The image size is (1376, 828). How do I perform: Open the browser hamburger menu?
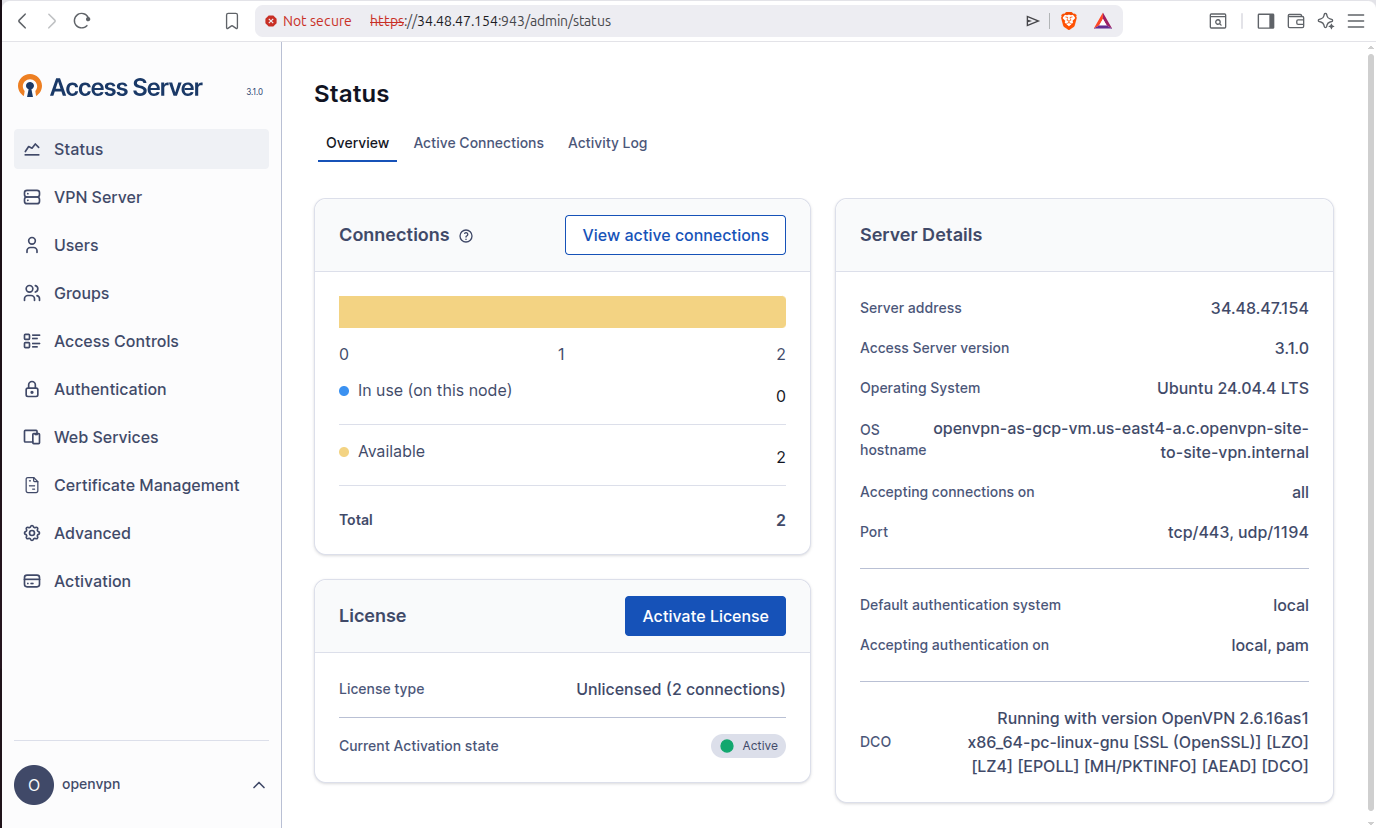tap(1356, 21)
